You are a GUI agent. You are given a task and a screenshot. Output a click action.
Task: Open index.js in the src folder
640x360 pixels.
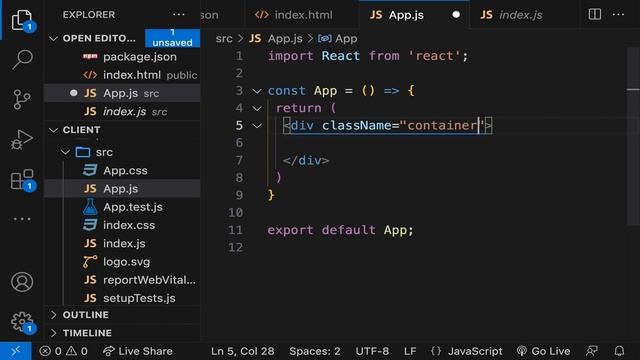[x=122, y=243]
